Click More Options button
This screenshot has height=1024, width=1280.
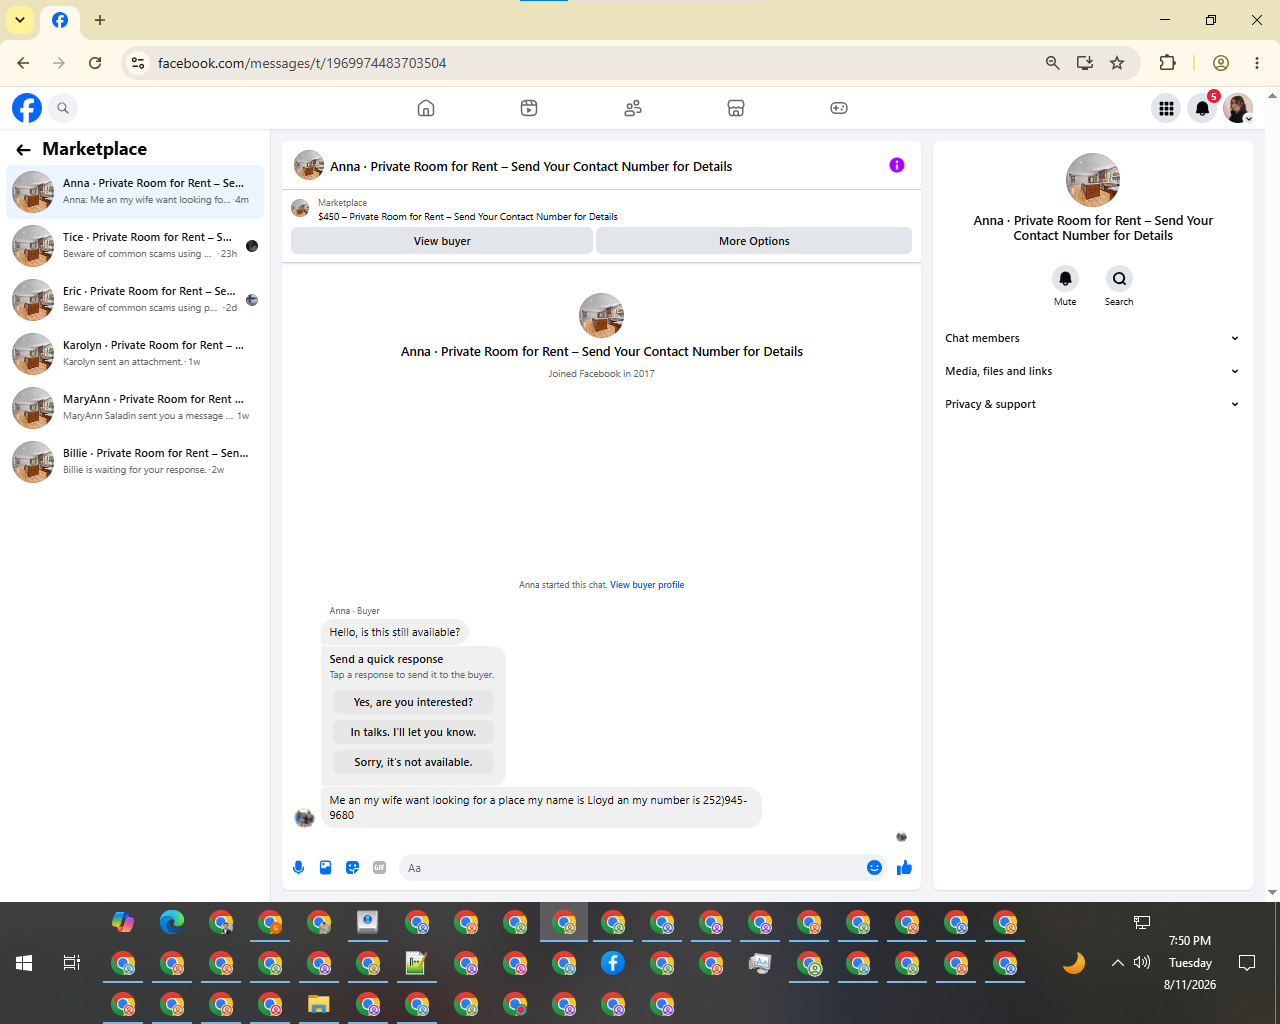pos(754,241)
